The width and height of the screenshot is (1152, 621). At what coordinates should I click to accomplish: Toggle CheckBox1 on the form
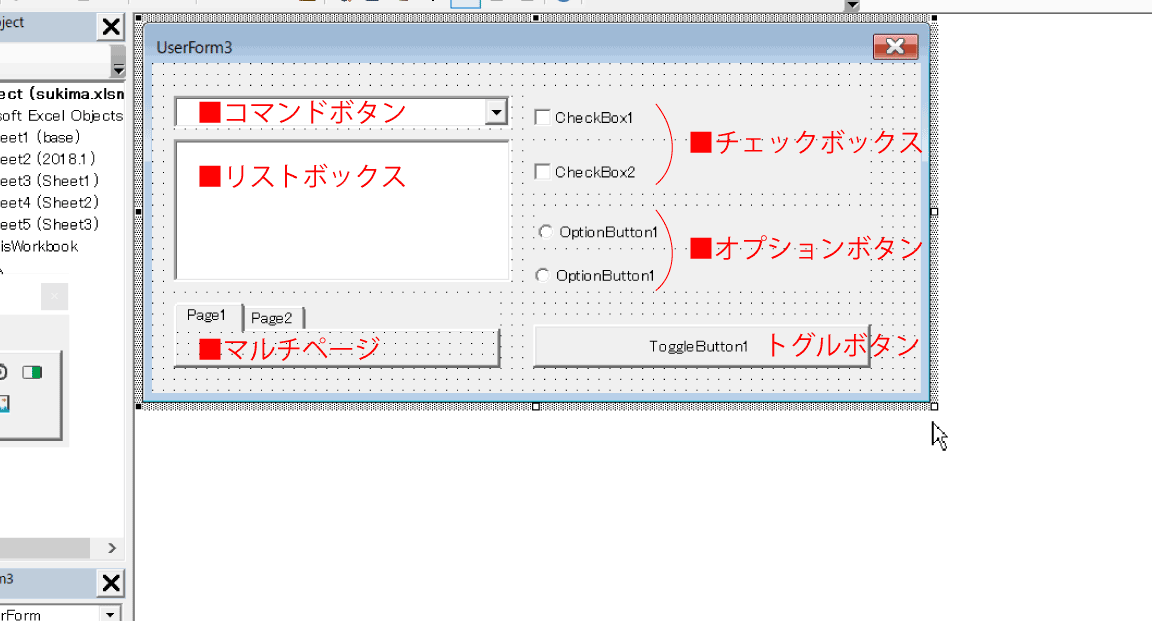542,117
